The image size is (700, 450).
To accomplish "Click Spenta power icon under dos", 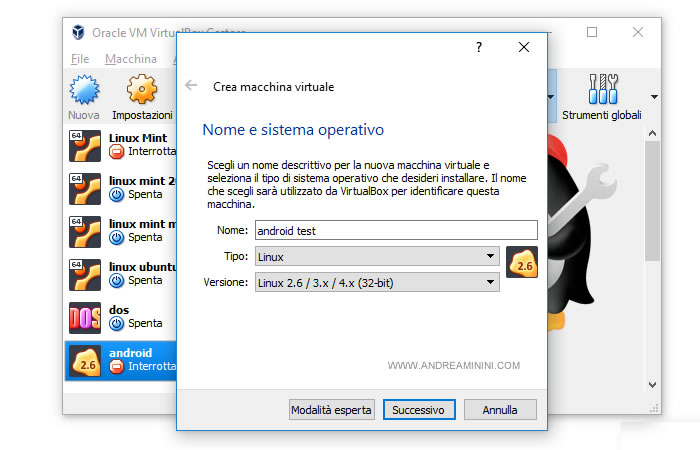I will (x=117, y=323).
